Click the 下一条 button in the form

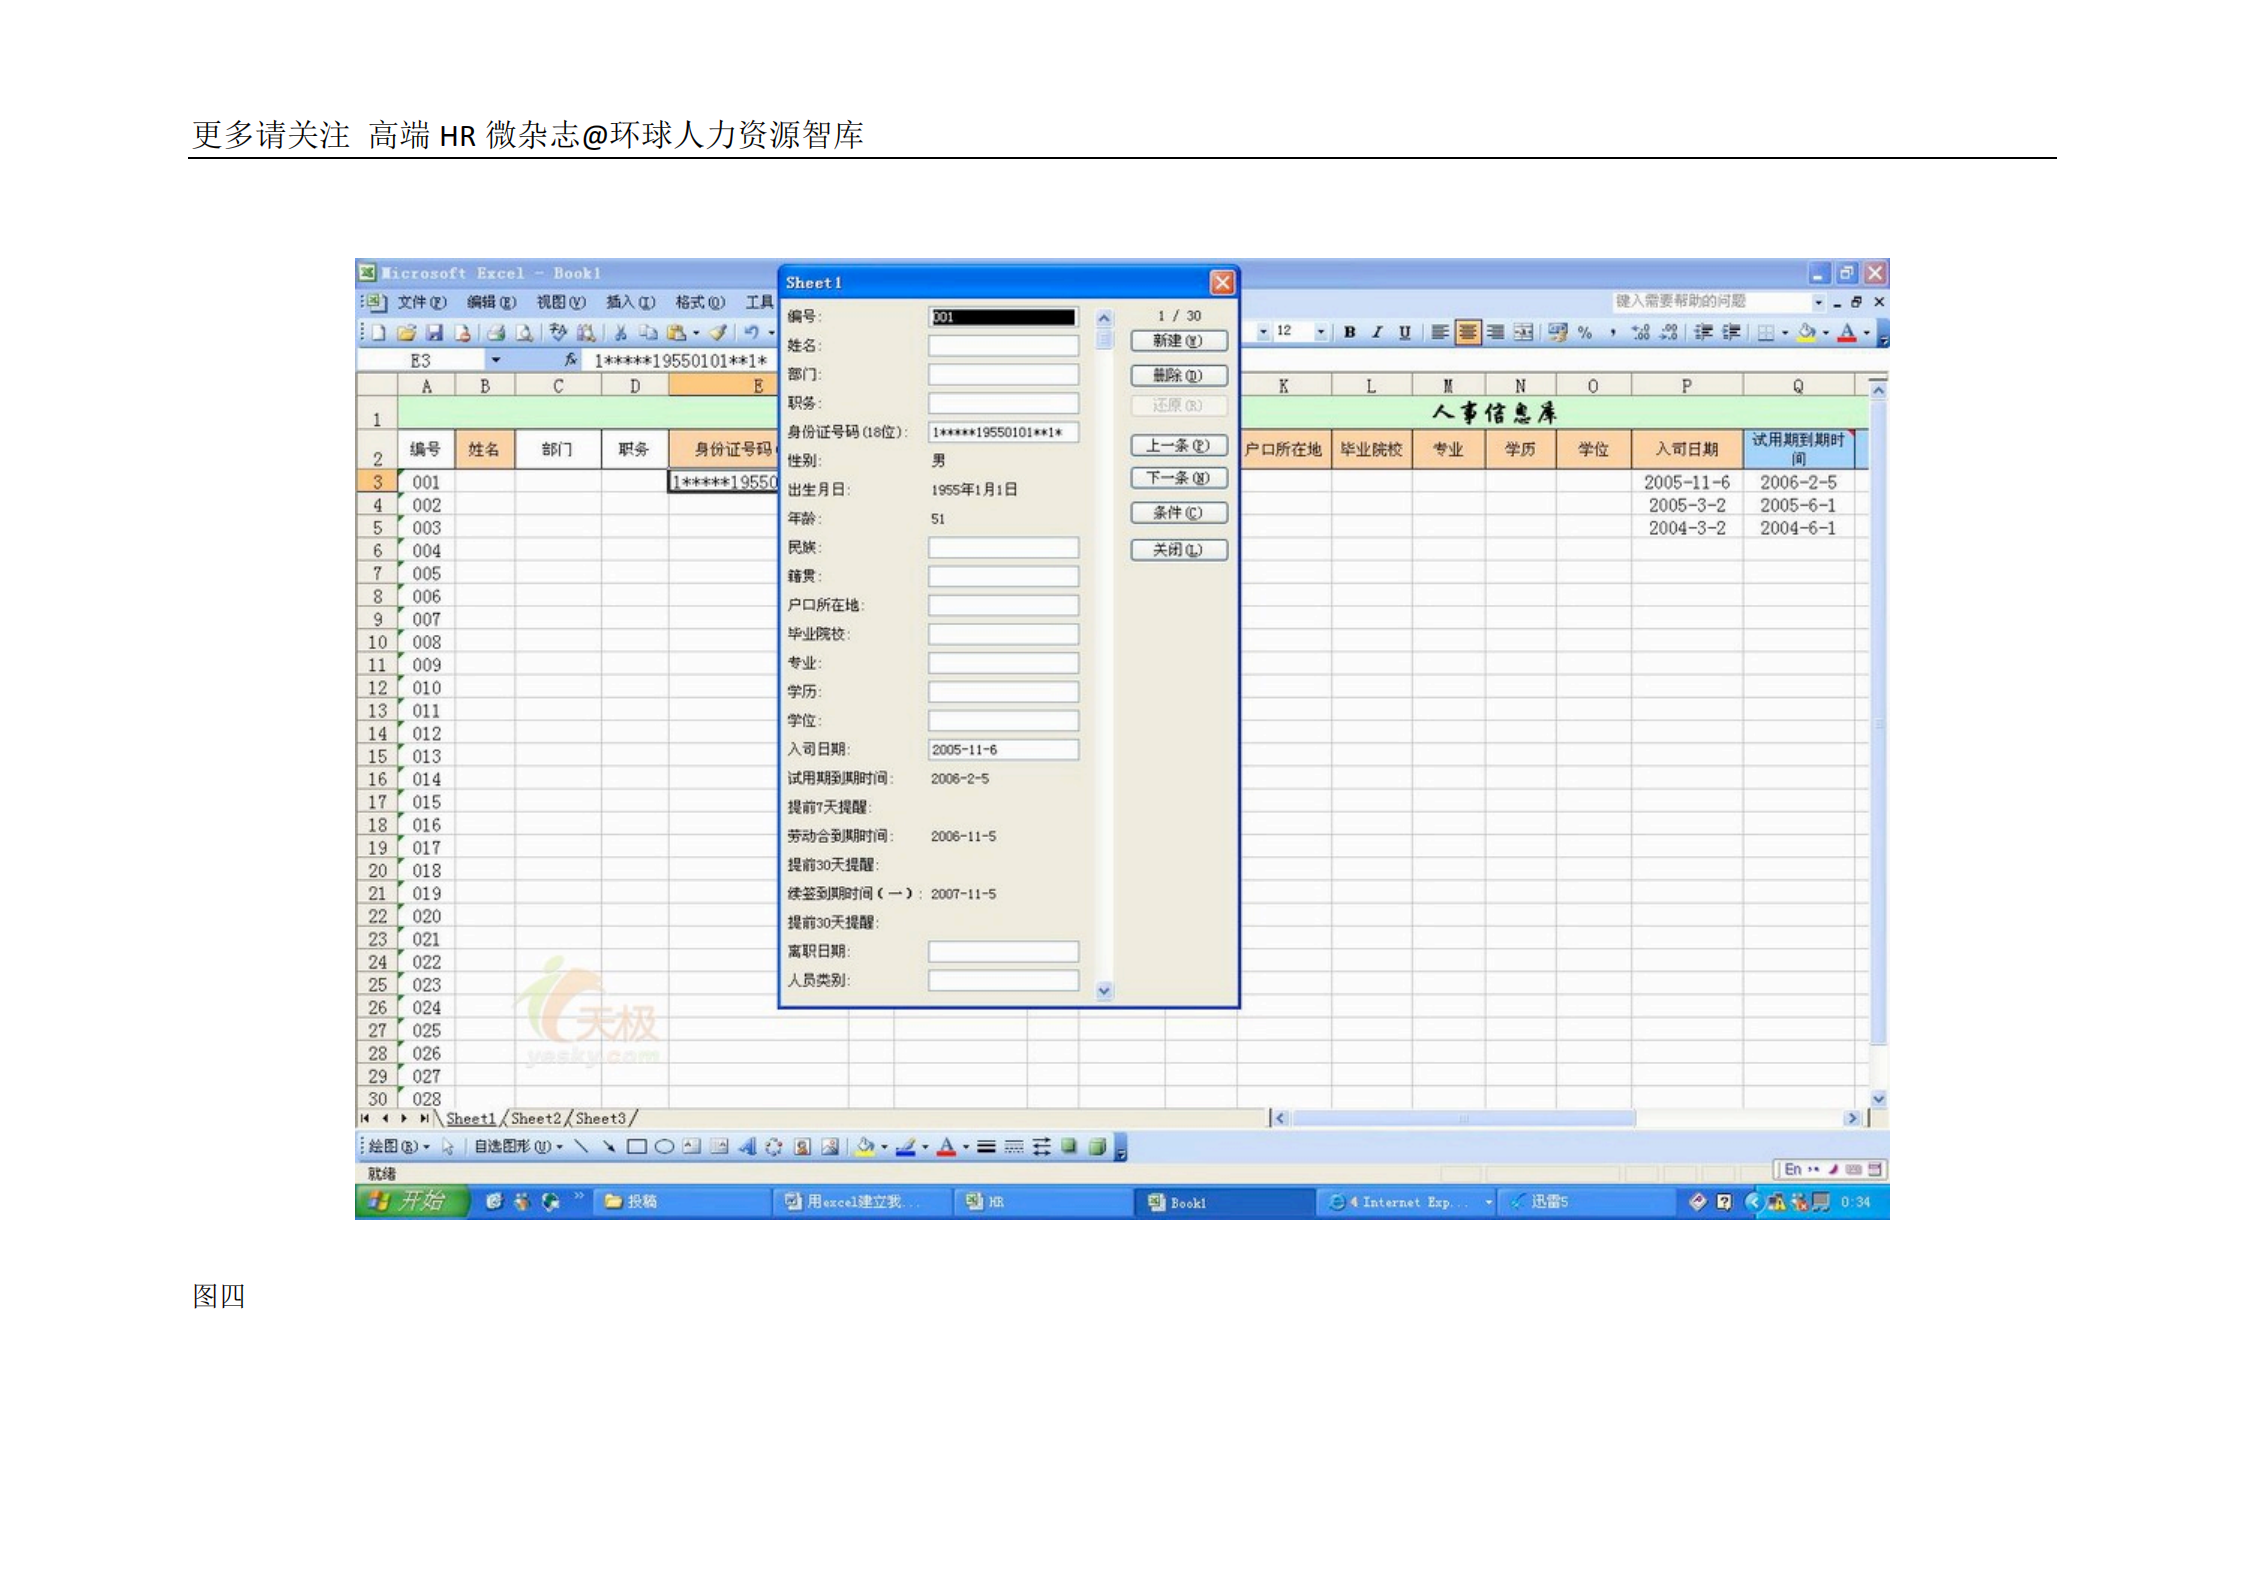[1179, 478]
